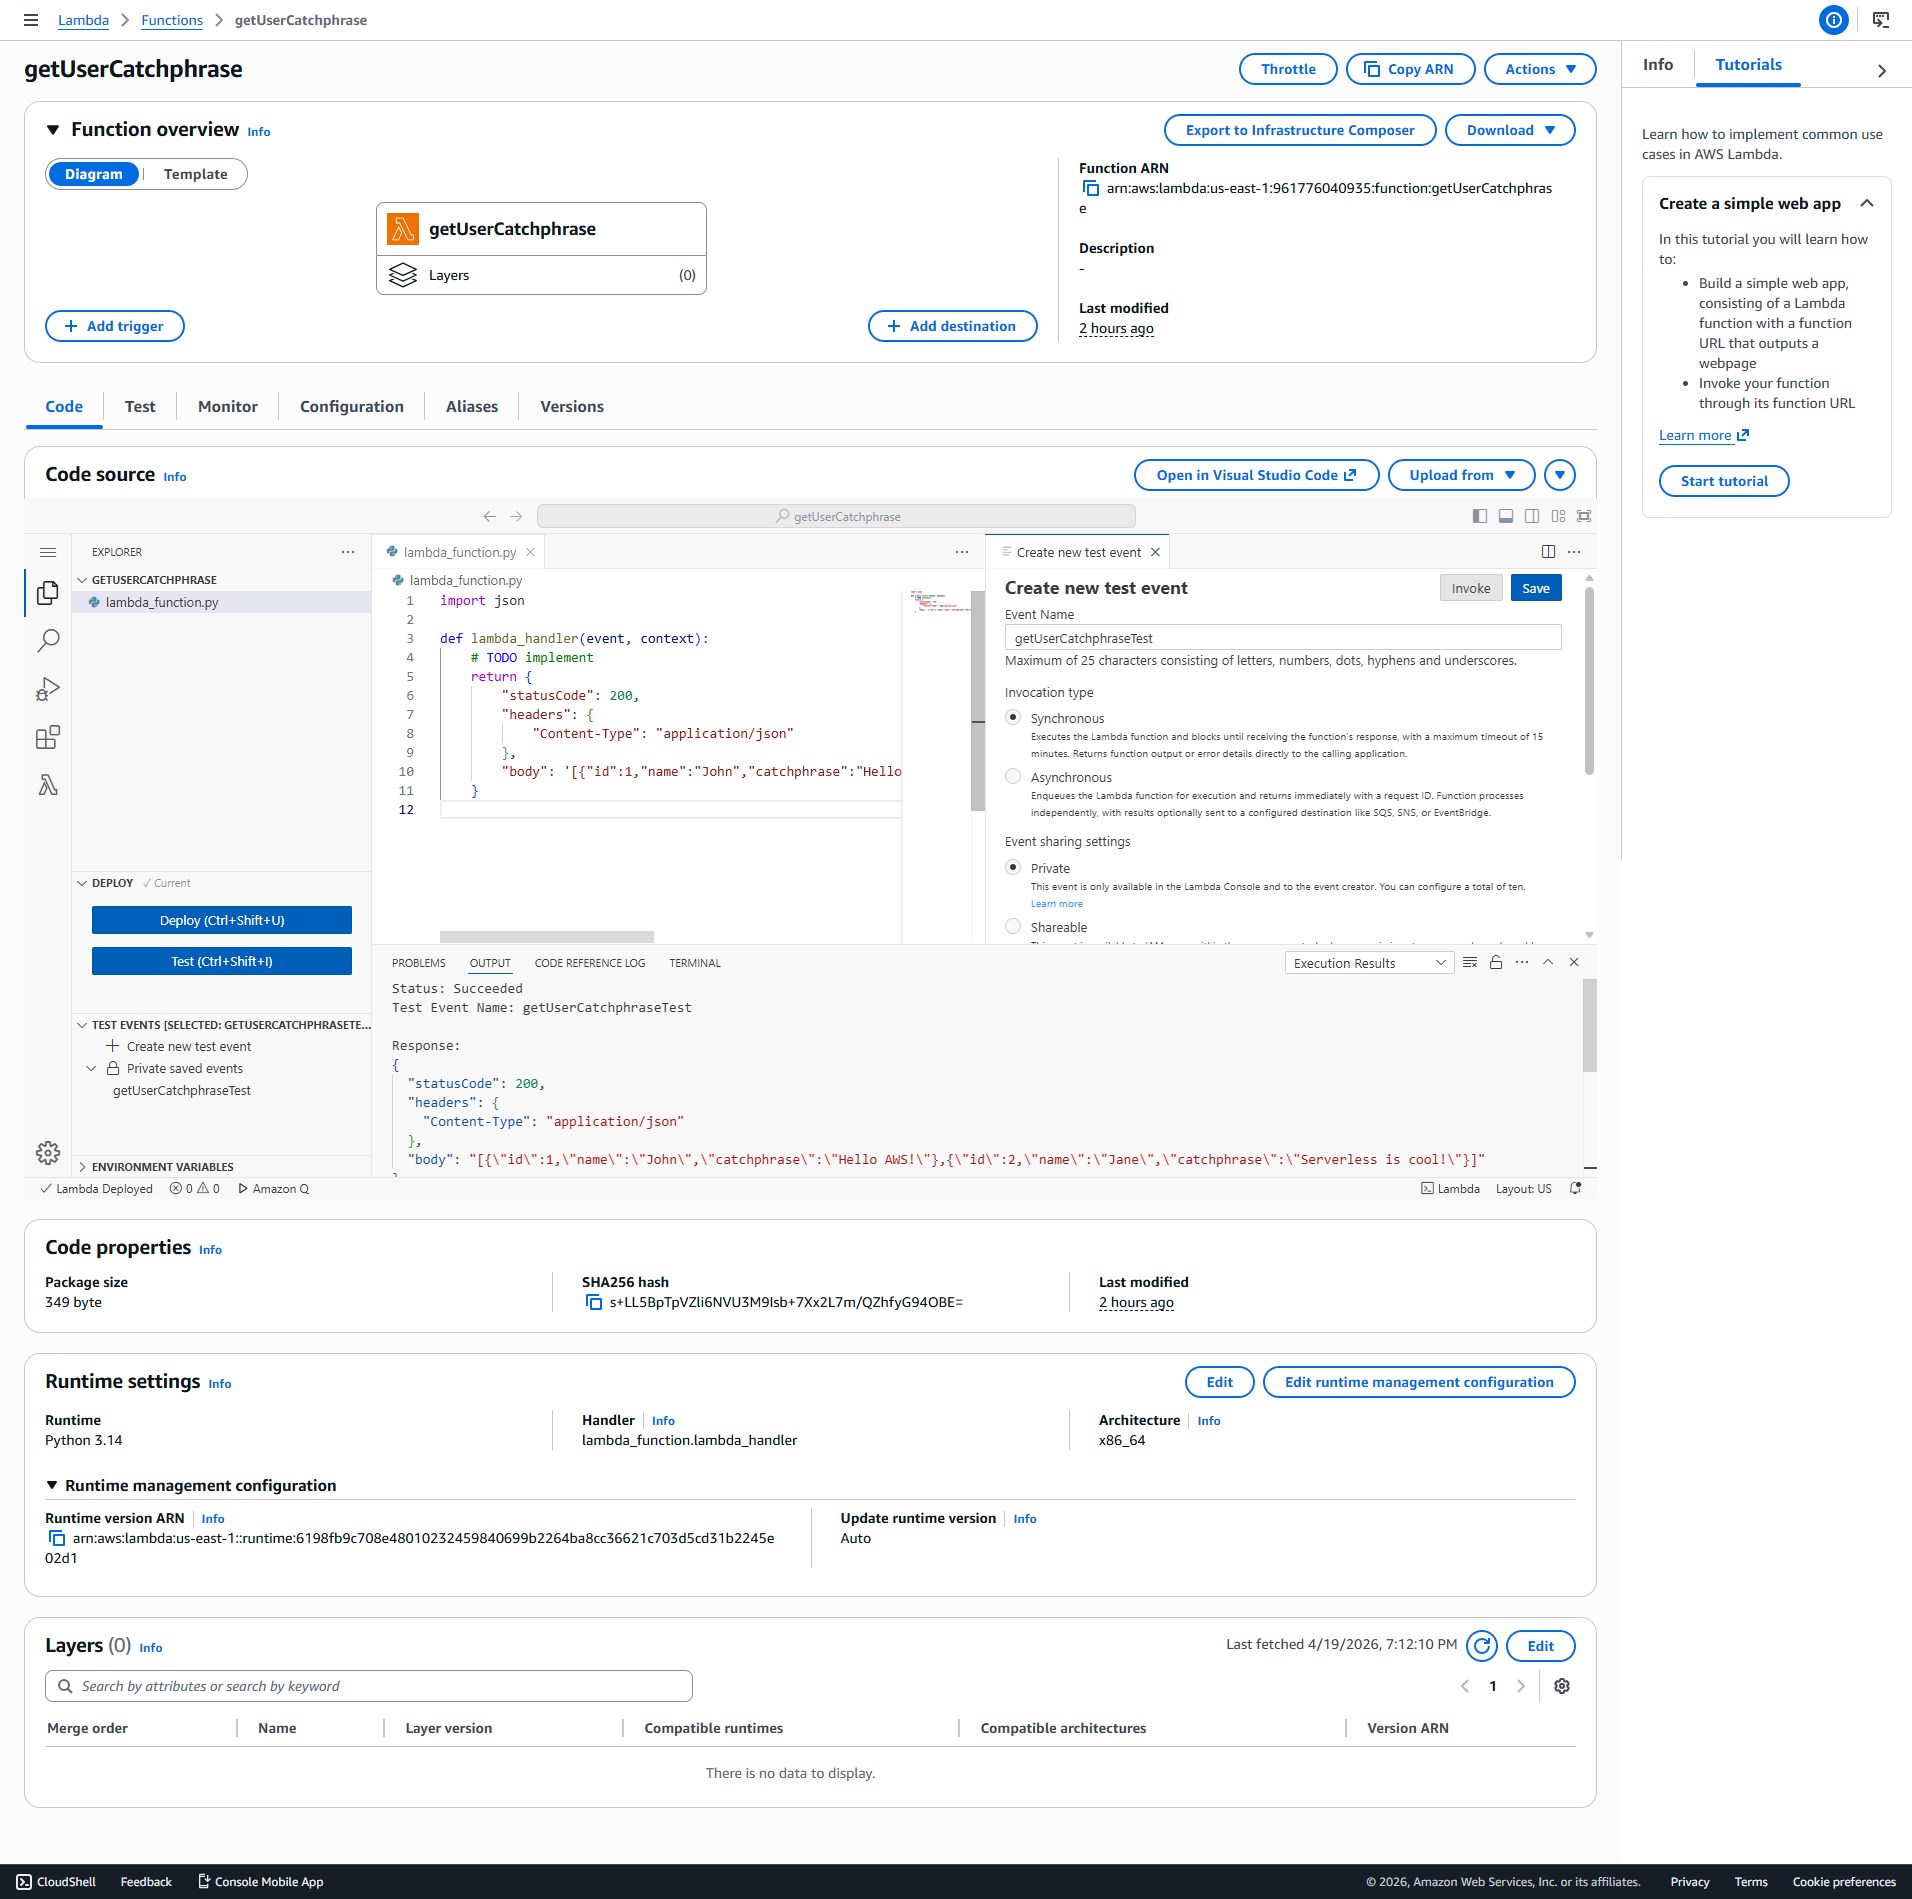This screenshot has height=1899, width=1912.
Task: Select lambda_function.py in explorer
Action: tap(222, 602)
